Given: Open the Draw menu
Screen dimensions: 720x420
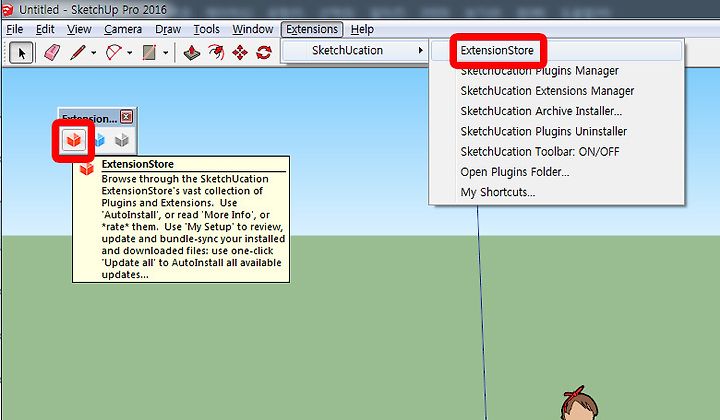Looking at the screenshot, I should [x=168, y=29].
